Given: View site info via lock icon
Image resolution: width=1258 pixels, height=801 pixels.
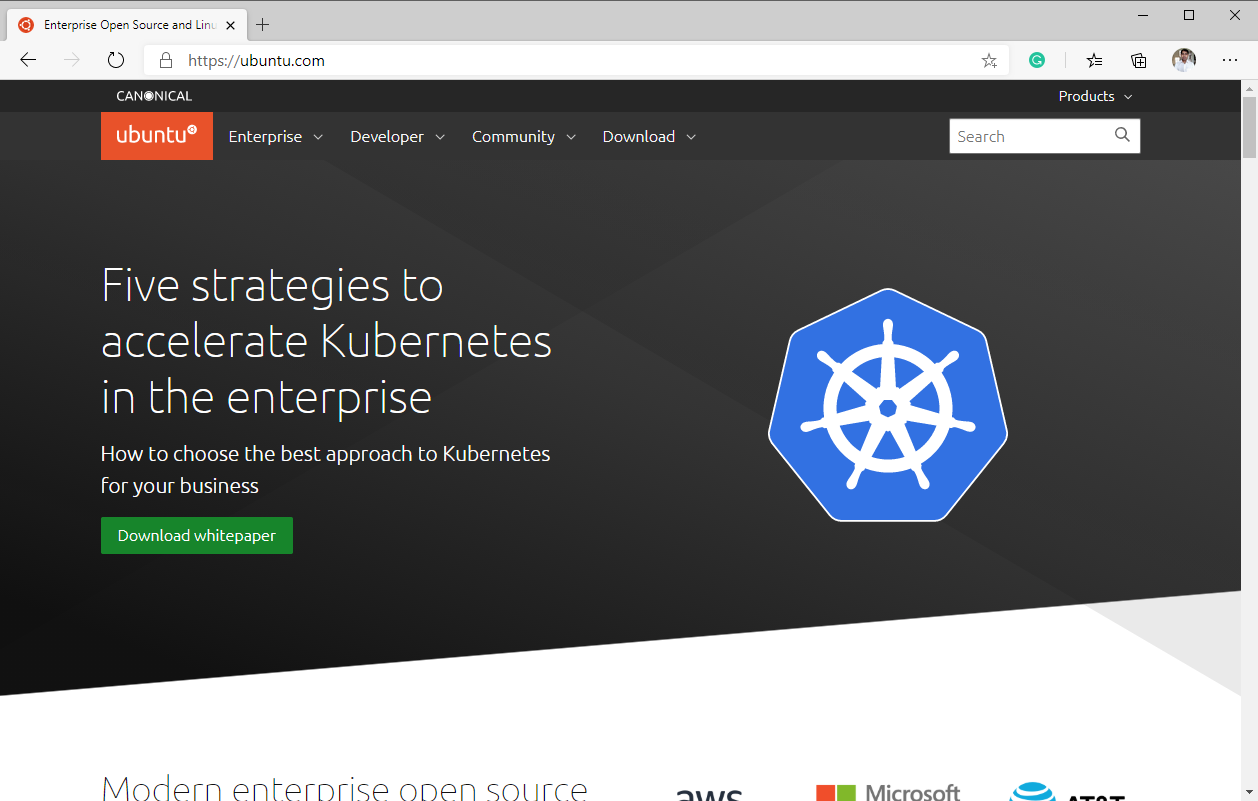Looking at the screenshot, I should [166, 60].
